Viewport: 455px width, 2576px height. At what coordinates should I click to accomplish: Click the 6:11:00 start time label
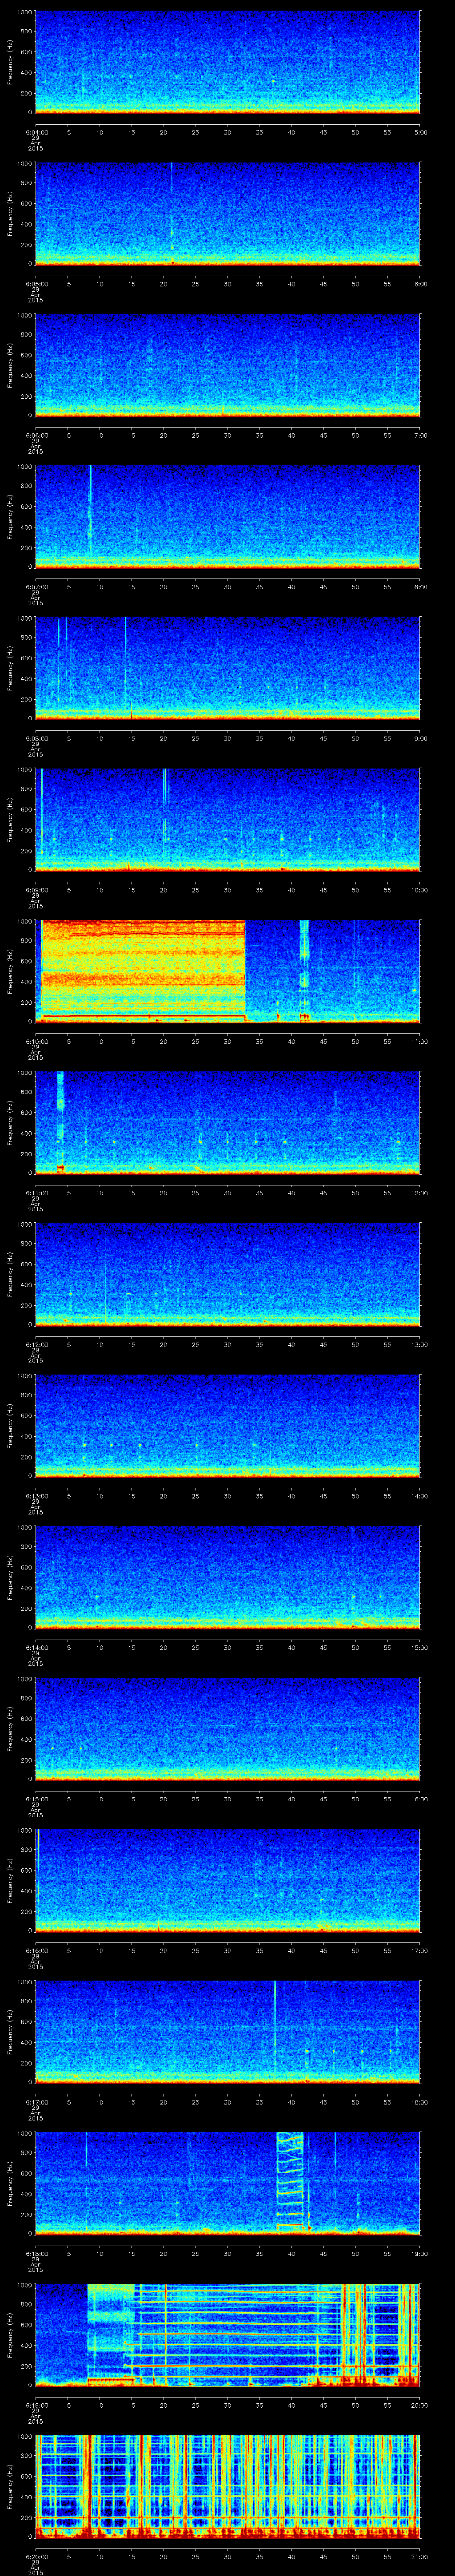coord(36,1192)
